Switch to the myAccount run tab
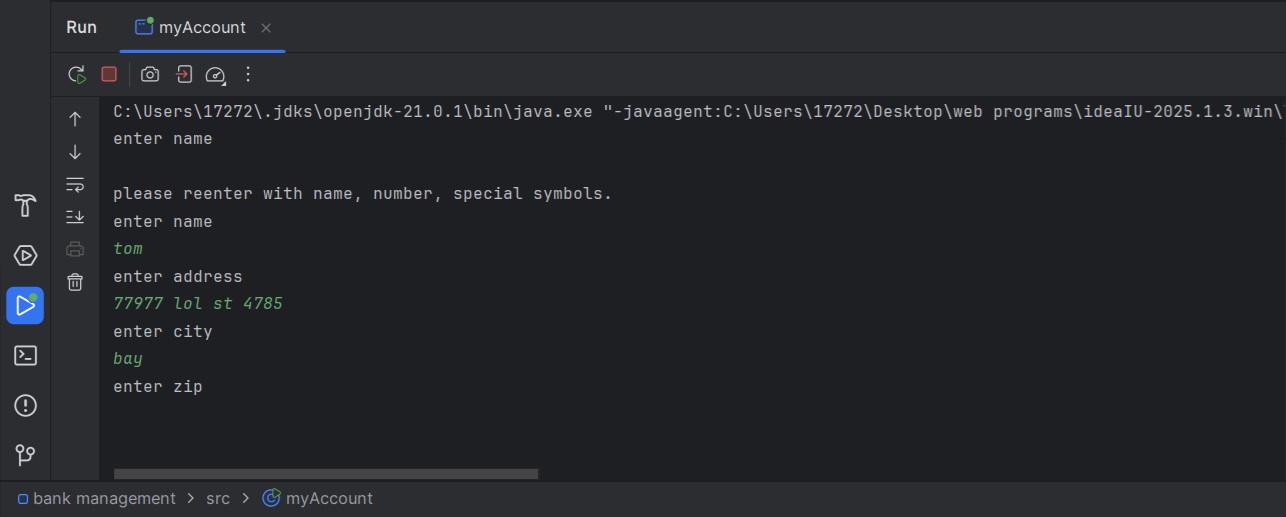 pos(201,28)
